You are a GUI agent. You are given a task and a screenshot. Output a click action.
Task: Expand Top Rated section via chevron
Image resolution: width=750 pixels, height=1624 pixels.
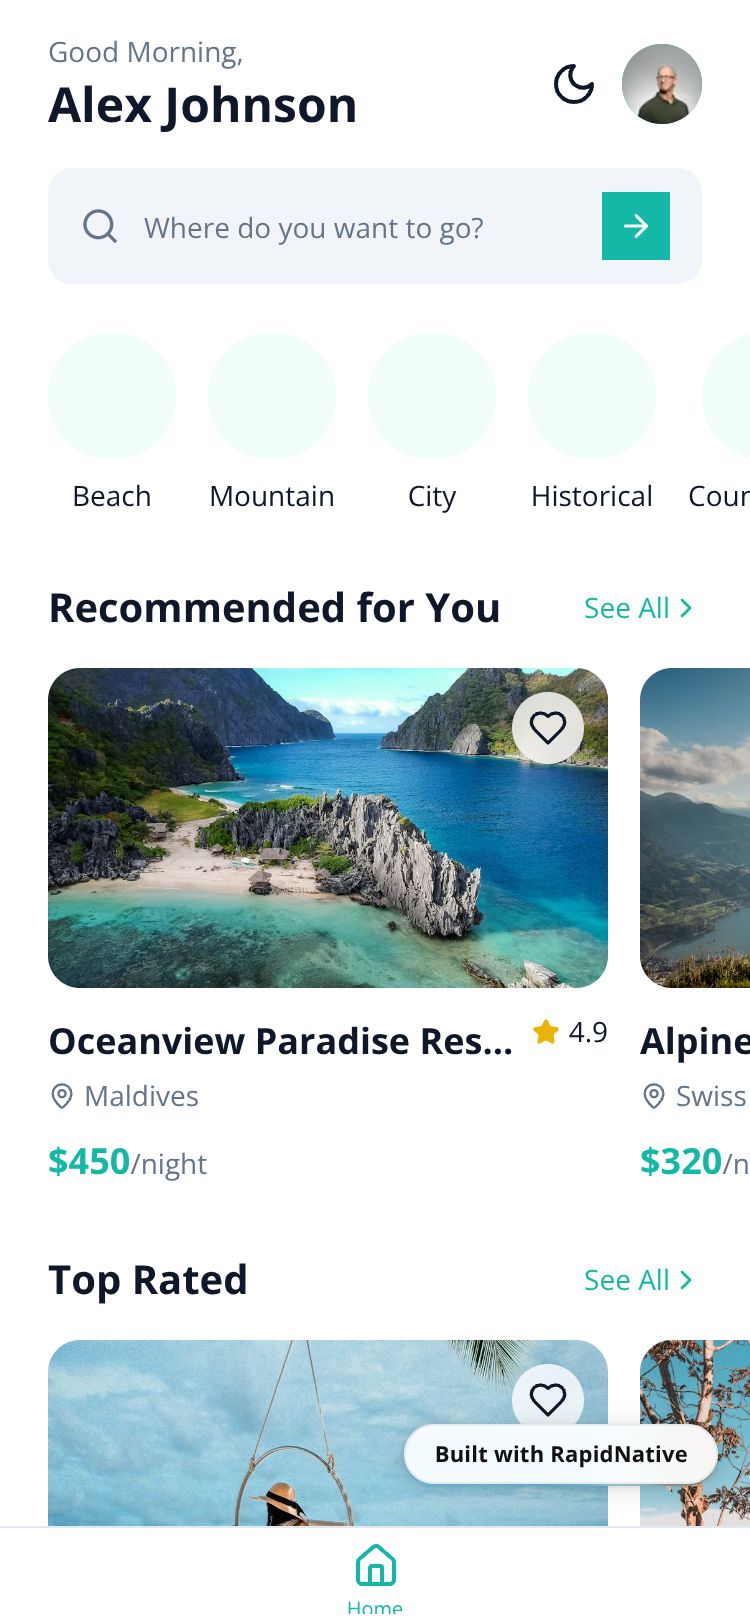pyautogui.click(x=686, y=1280)
